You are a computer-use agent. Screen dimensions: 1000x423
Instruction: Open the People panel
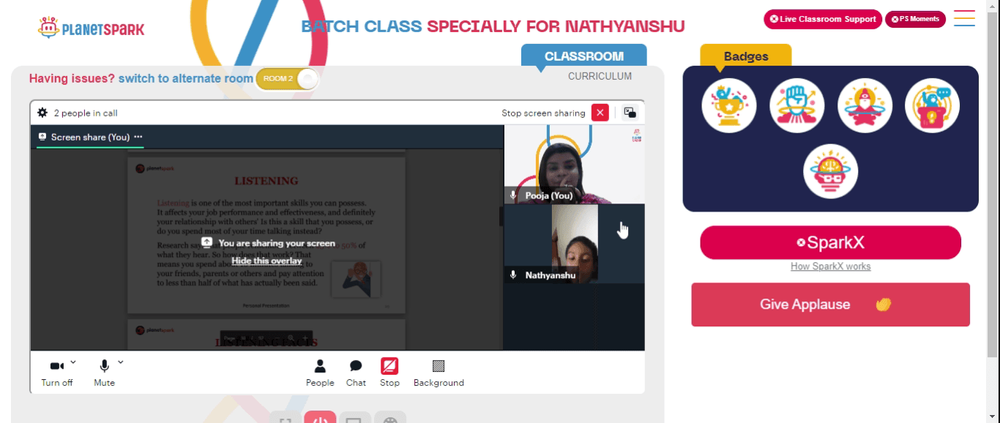(x=320, y=373)
